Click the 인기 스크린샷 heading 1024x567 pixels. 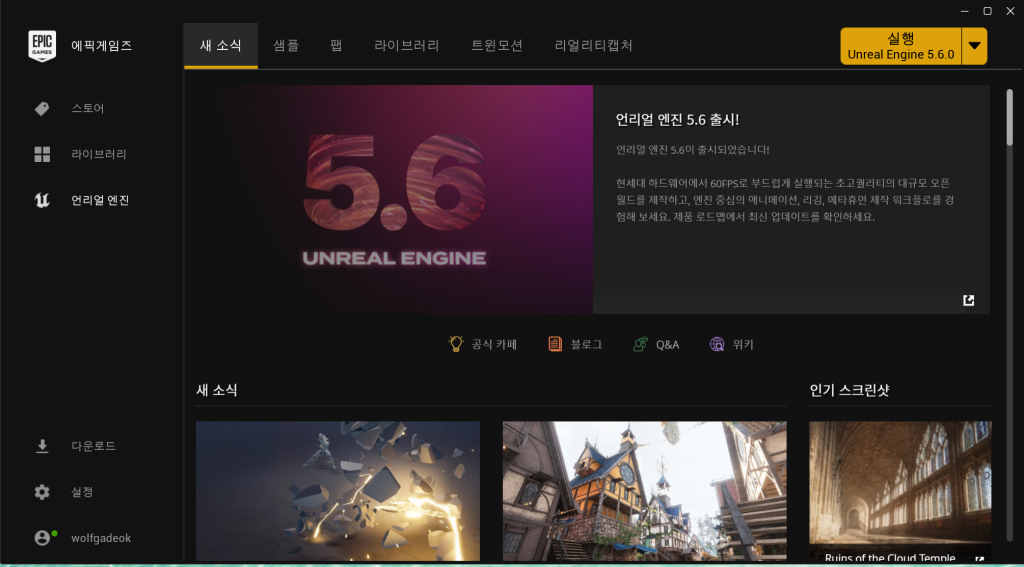849,391
